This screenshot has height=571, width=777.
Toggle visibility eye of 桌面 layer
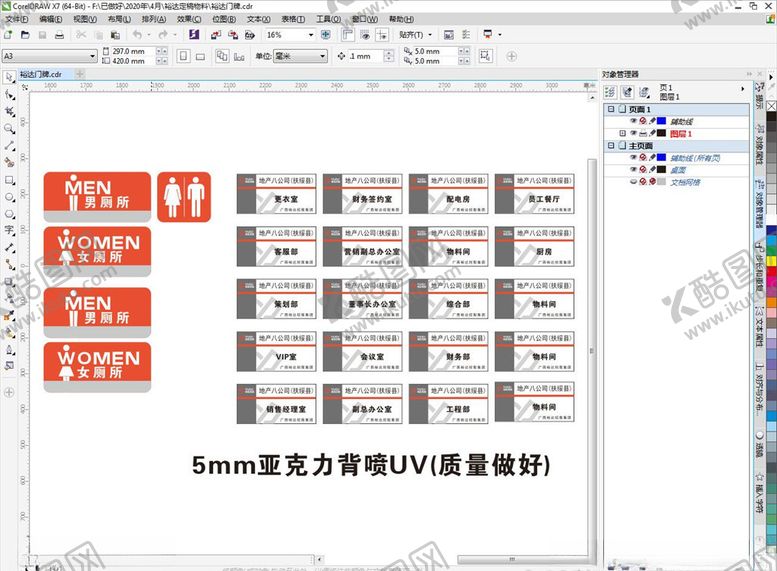tap(633, 170)
